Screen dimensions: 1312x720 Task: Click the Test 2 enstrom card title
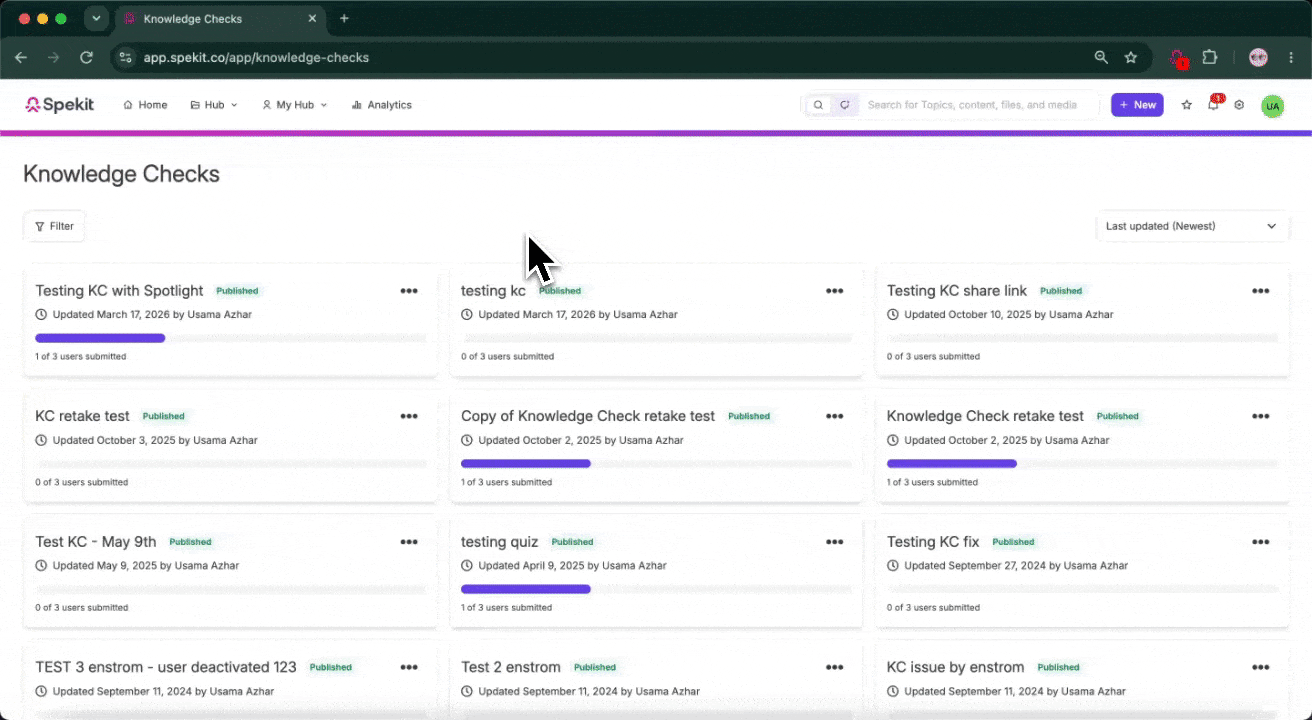point(511,667)
